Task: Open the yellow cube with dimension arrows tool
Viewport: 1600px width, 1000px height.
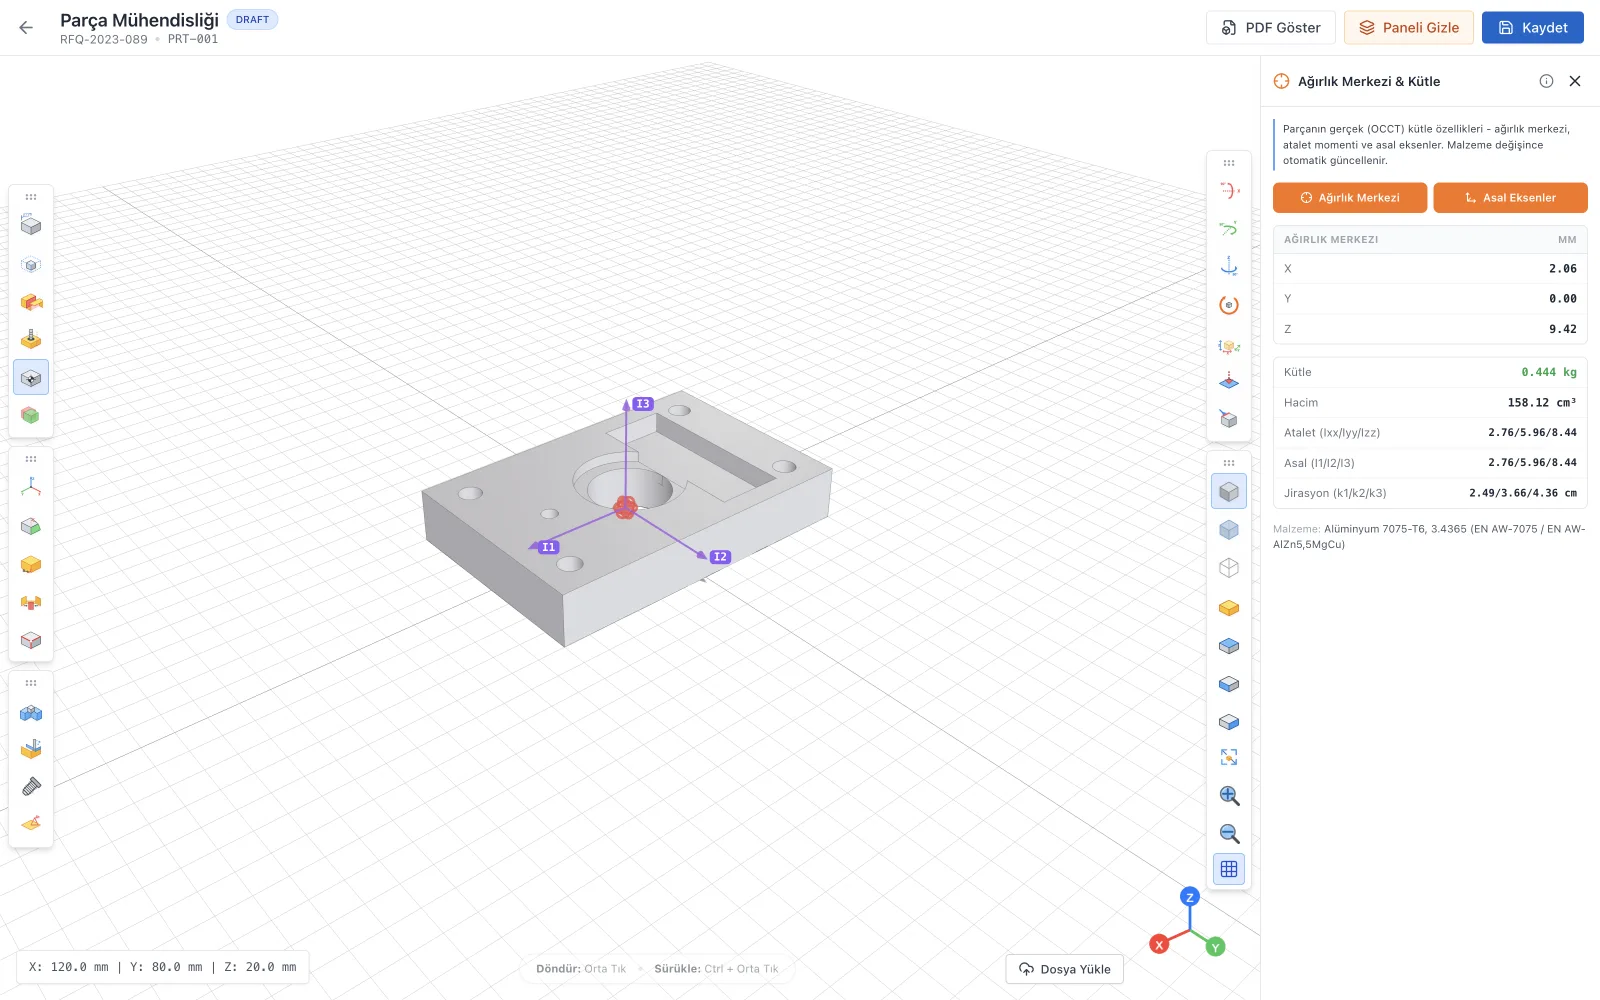Action: tap(1229, 345)
